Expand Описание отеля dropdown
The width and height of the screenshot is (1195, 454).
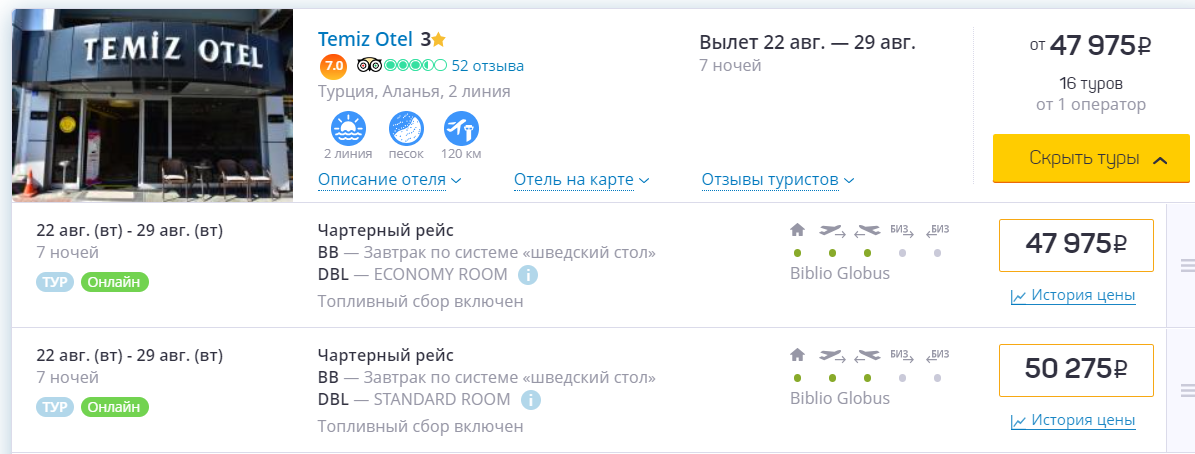pyautogui.click(x=389, y=180)
